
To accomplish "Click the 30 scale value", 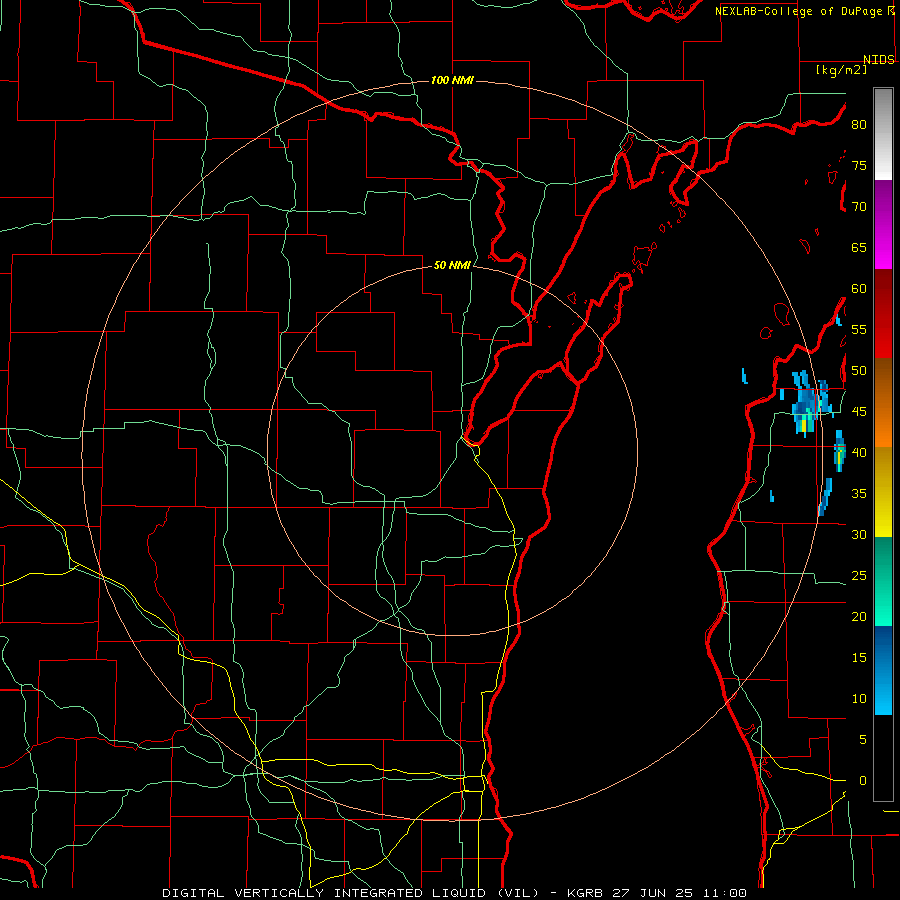I will tap(859, 534).
